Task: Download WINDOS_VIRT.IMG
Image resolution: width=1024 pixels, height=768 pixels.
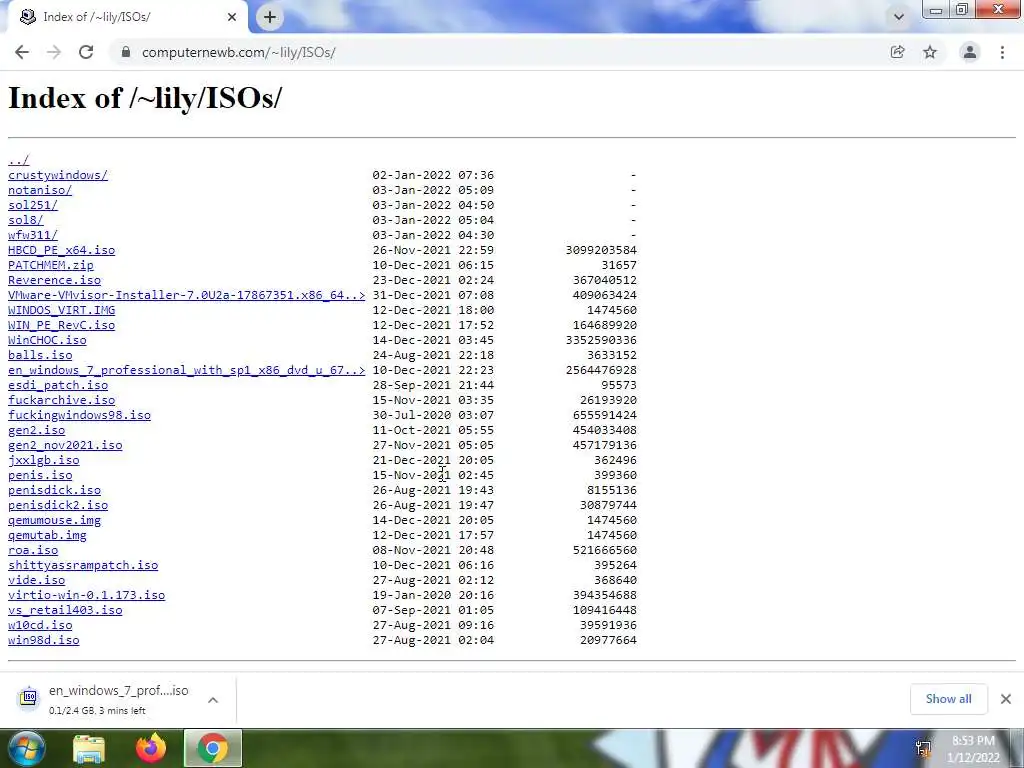Action: pos(61,310)
